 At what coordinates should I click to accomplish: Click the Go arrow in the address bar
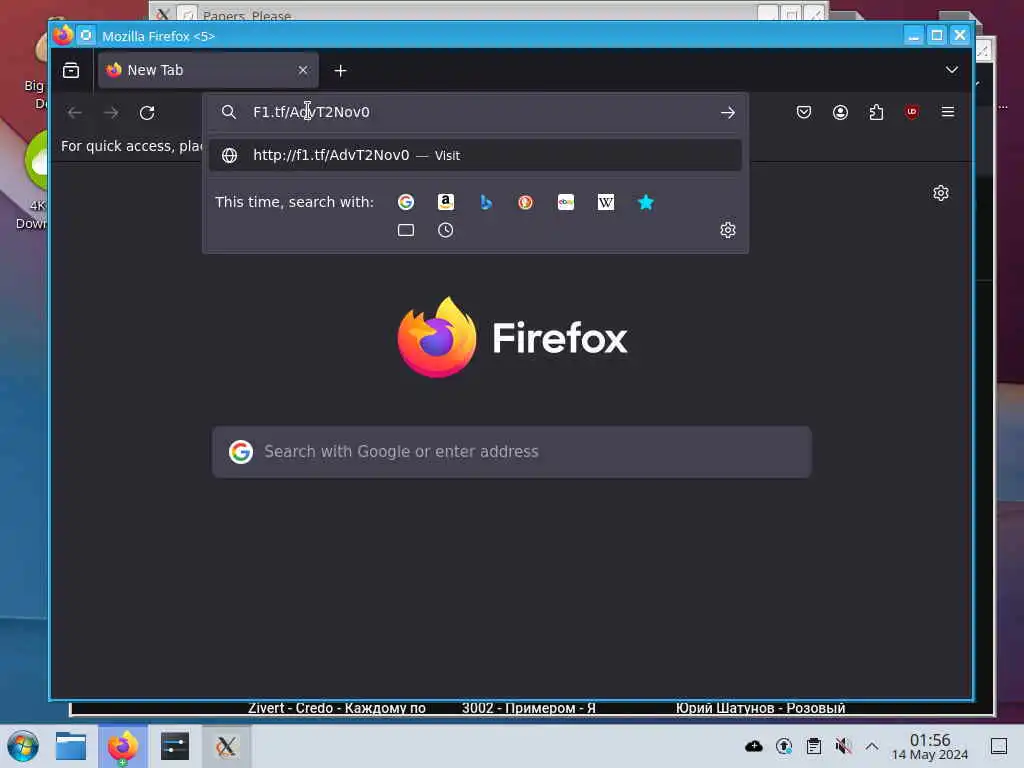click(728, 112)
